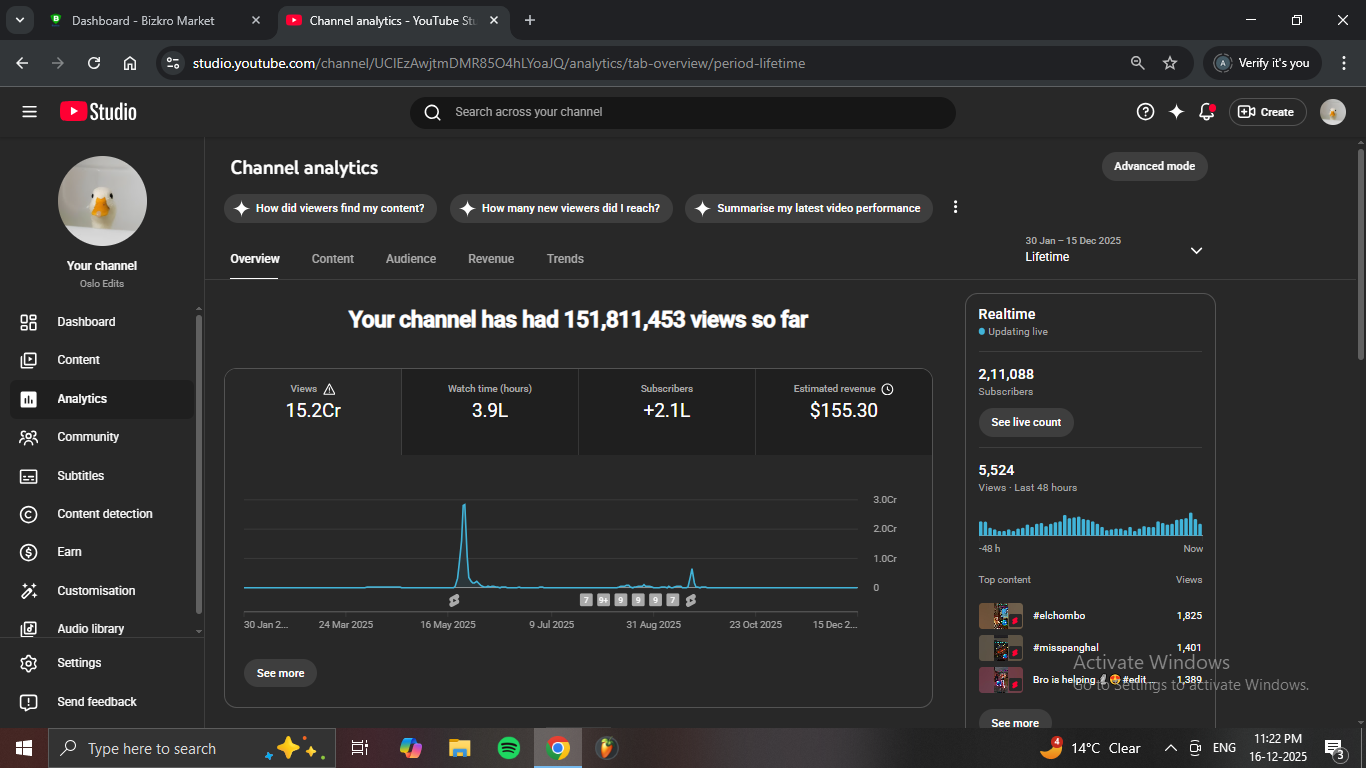Screen dimensions: 1366x768
Task: Switch to the Revenue tab
Action: [x=491, y=259]
